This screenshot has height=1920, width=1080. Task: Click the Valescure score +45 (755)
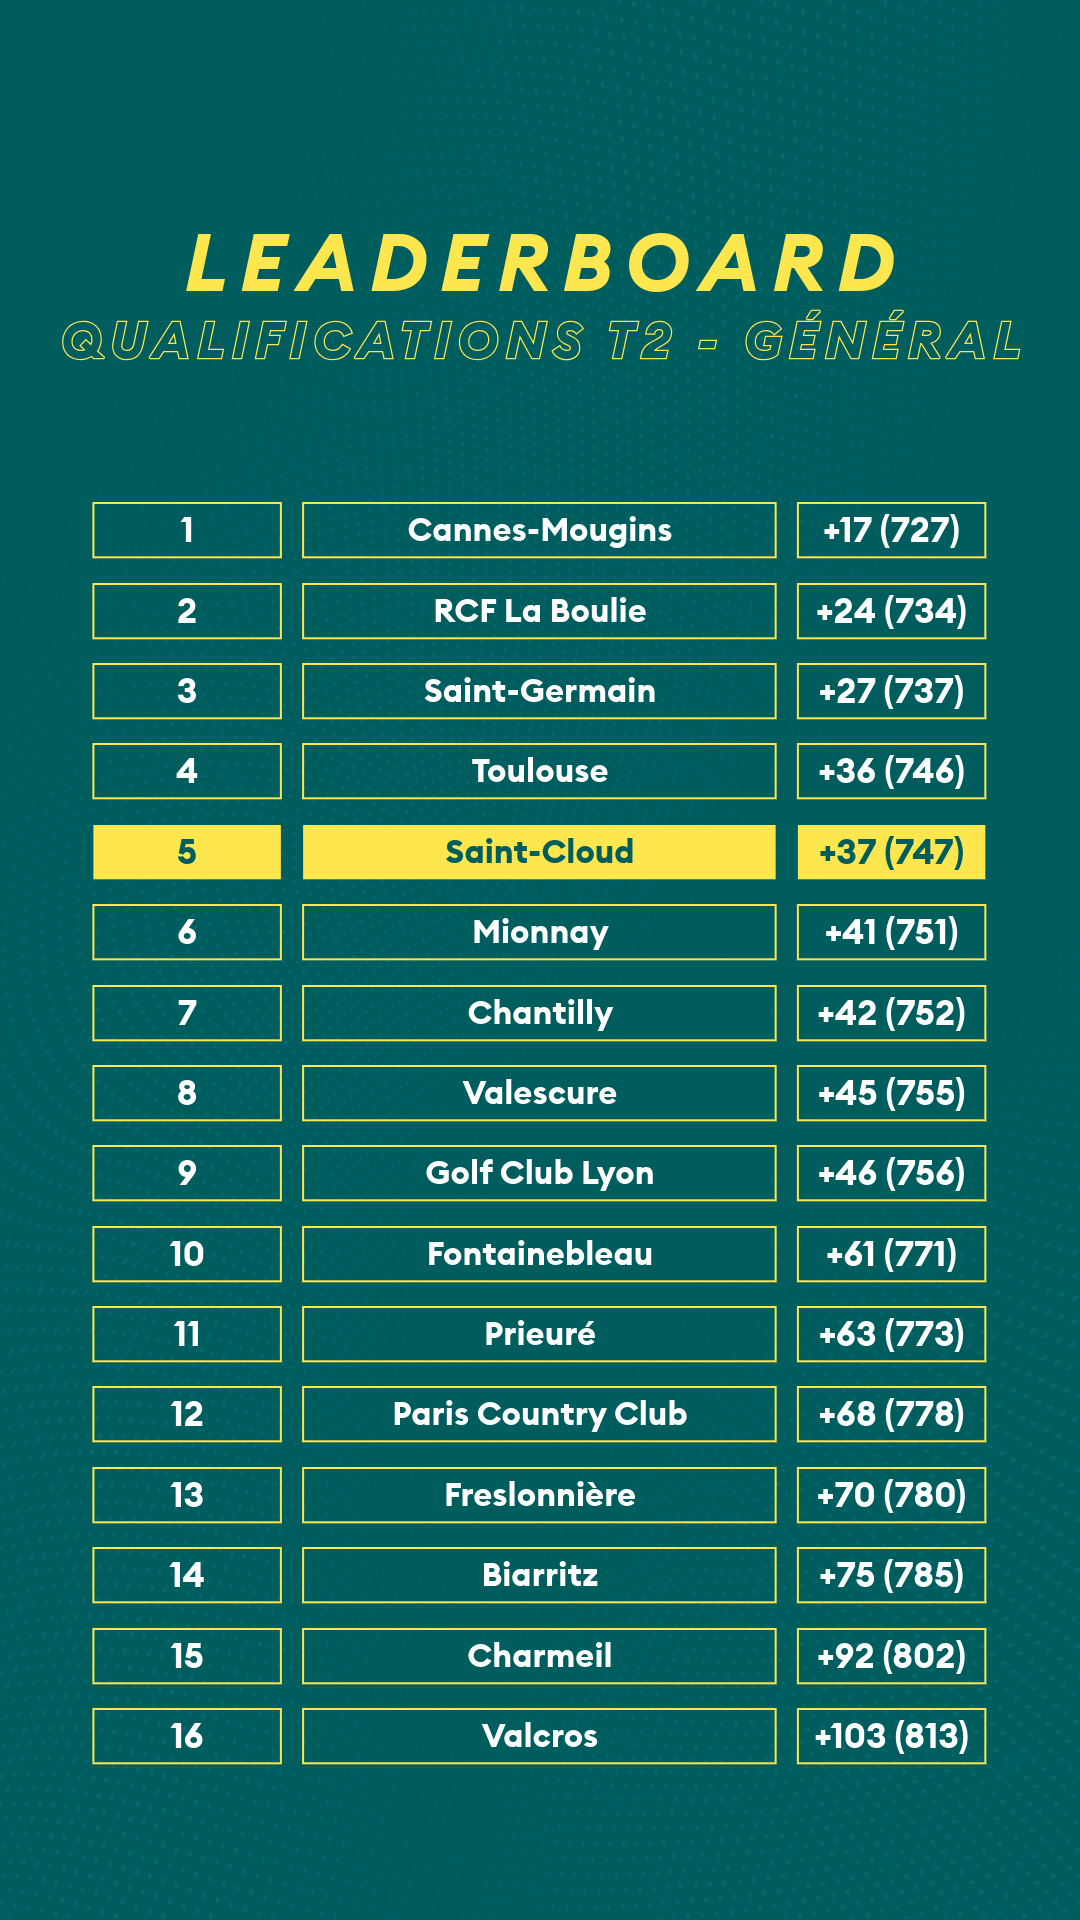(x=891, y=1093)
